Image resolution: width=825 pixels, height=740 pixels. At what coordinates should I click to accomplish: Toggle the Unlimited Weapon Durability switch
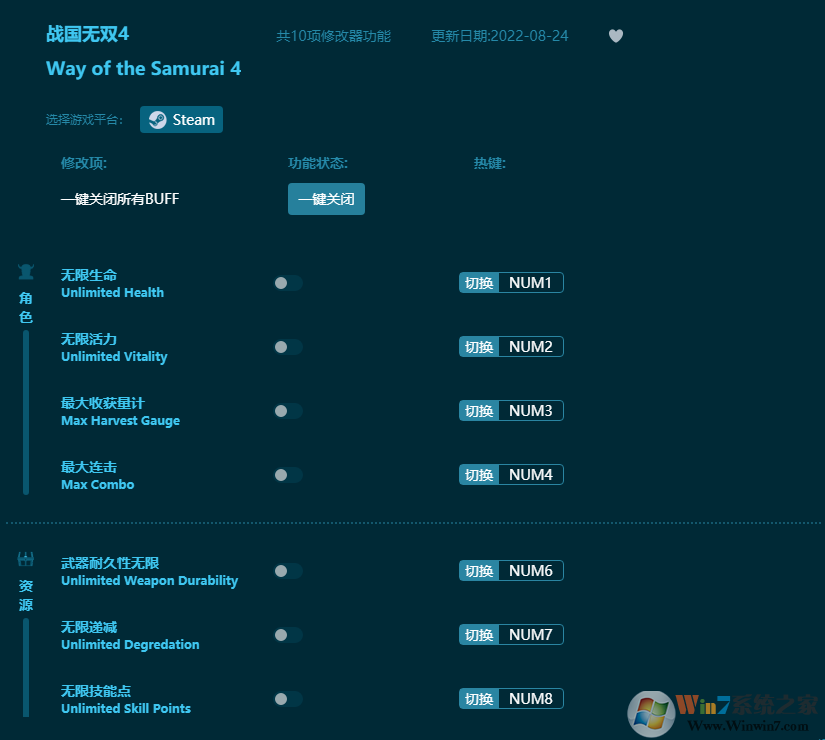pyautogui.click(x=288, y=571)
